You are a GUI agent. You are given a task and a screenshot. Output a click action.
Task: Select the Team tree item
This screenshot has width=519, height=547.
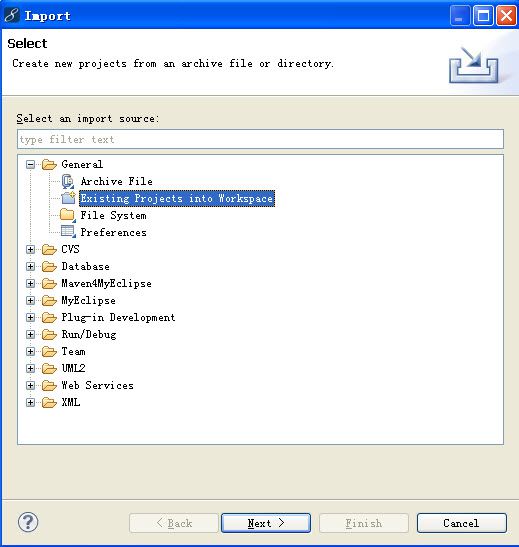tap(73, 351)
